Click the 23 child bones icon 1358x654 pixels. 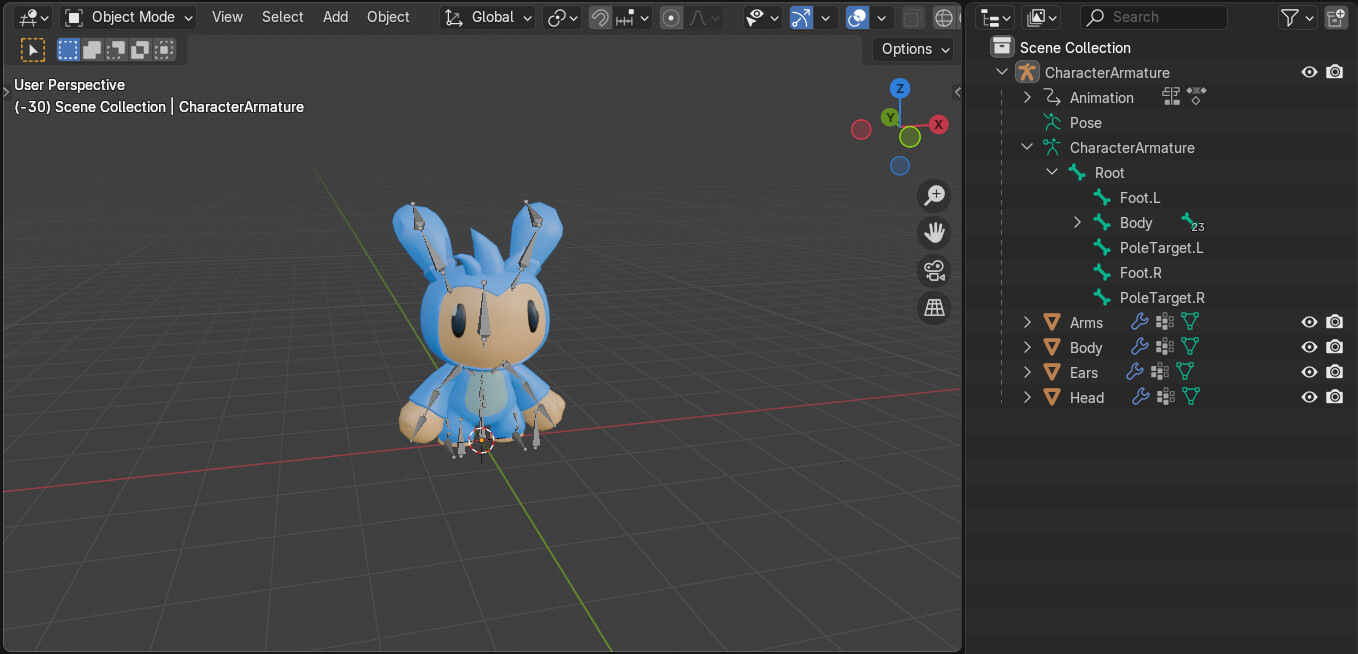pos(1191,222)
